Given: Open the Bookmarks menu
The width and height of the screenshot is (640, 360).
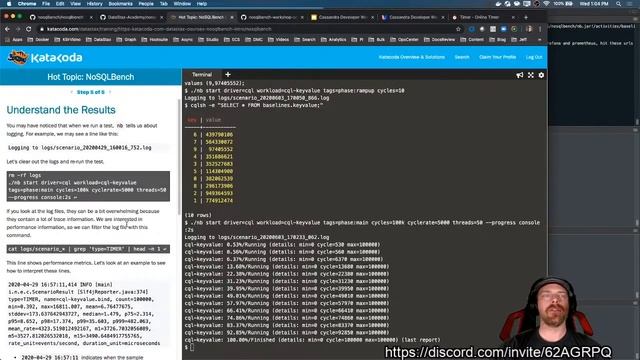Looking at the screenshot, I should pos(120,4).
